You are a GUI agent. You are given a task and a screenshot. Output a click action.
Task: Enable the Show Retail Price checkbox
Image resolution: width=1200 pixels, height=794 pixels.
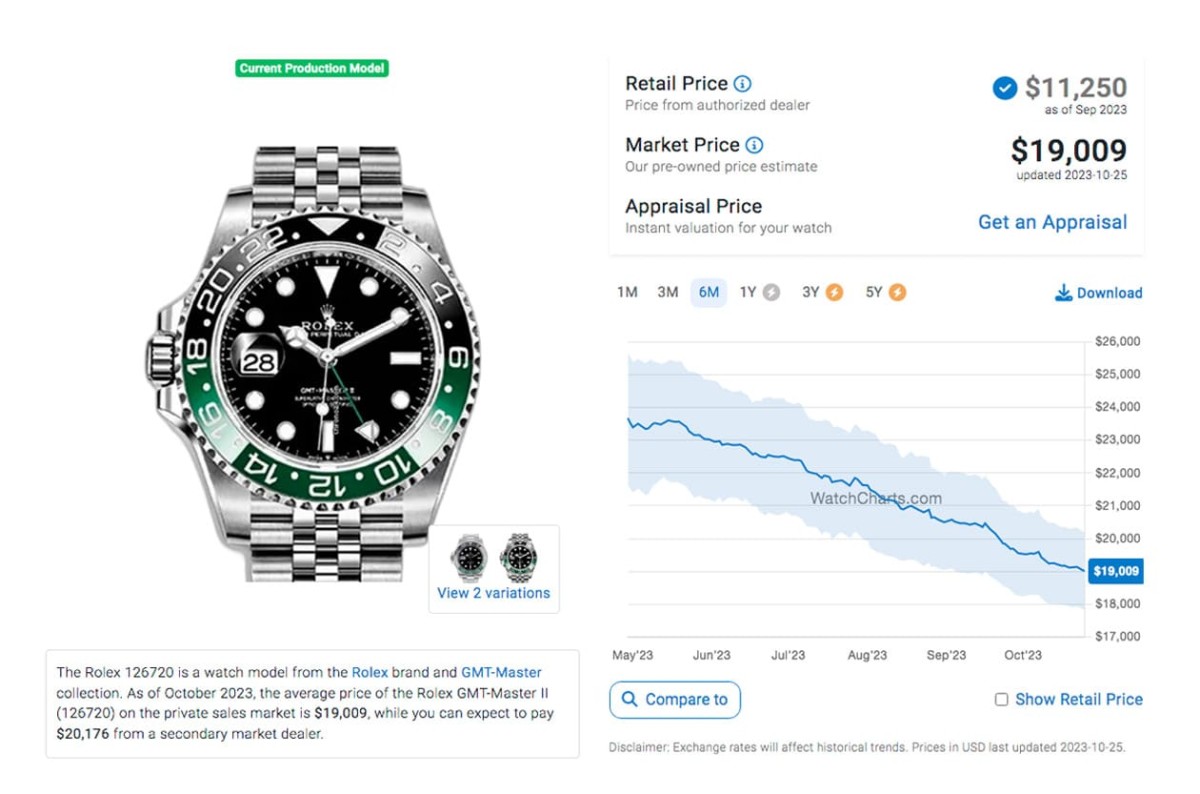pos(1001,700)
